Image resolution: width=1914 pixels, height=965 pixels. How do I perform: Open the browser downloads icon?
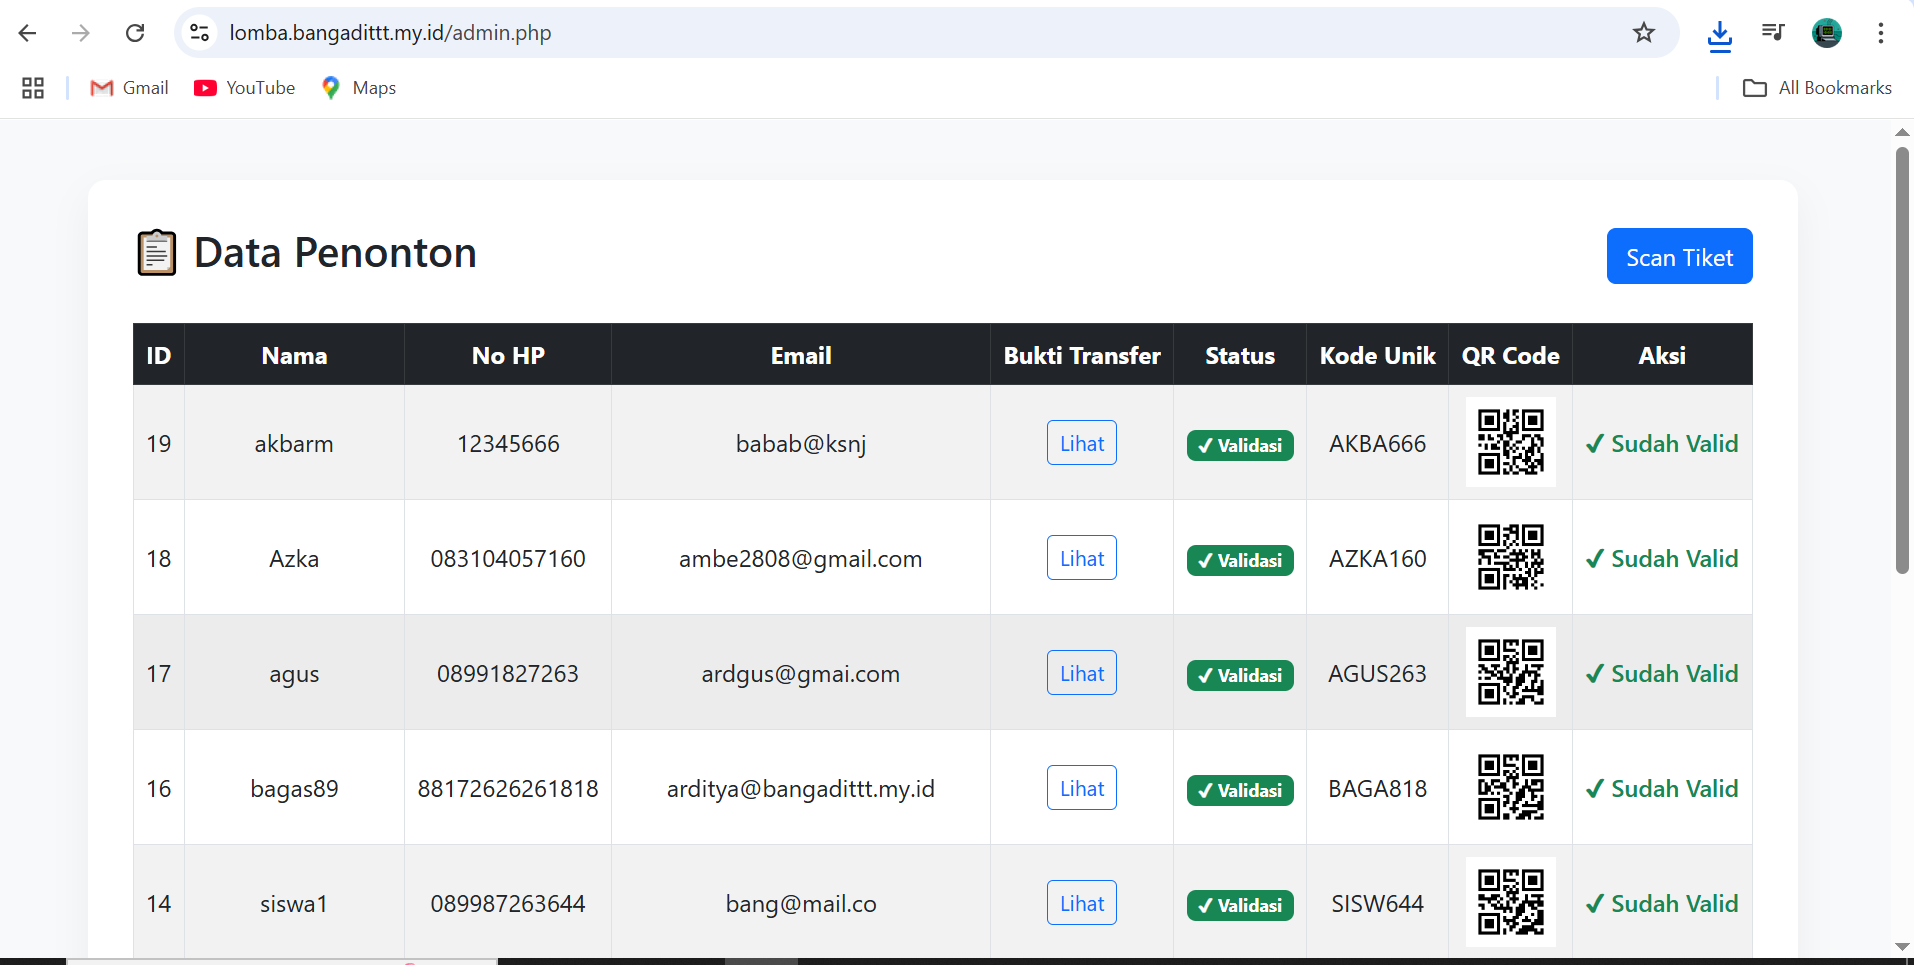click(1719, 35)
